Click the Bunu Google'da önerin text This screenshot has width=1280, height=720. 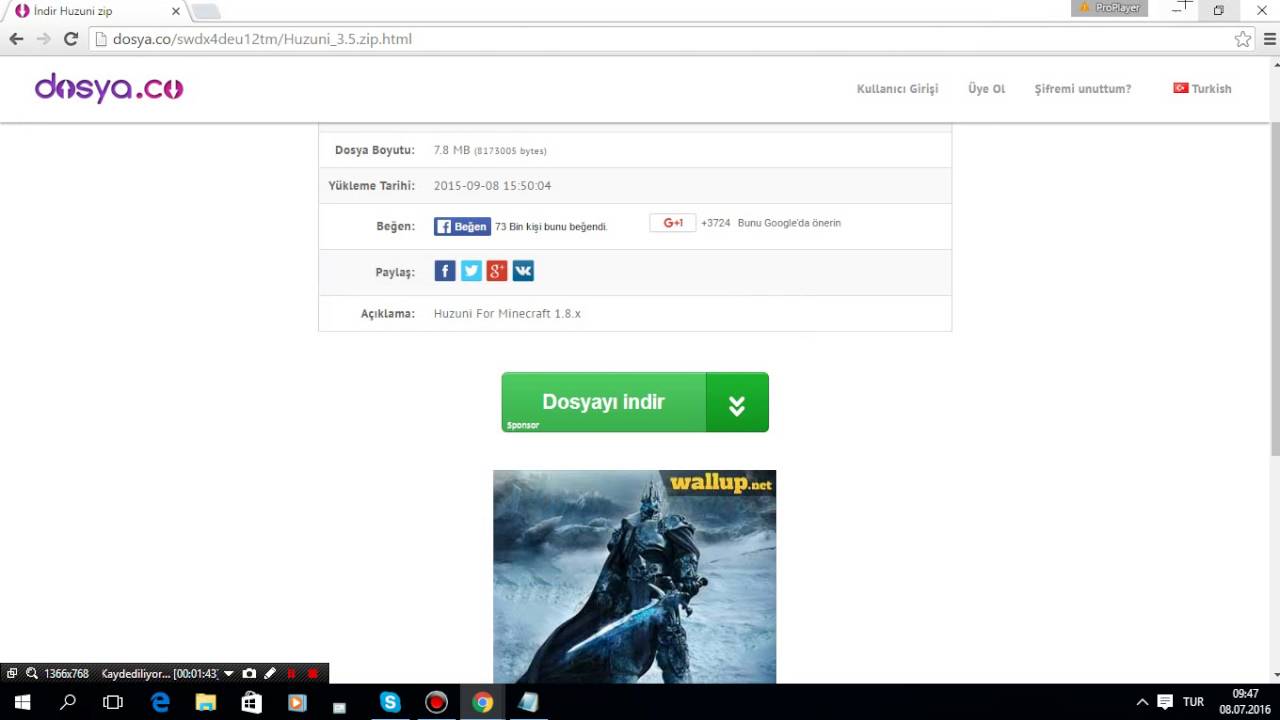click(x=789, y=223)
